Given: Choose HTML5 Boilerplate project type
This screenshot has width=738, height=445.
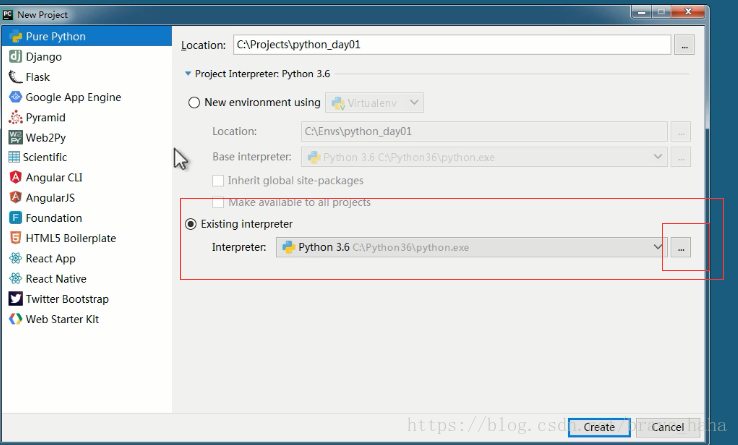Looking at the screenshot, I should (x=87, y=238).
